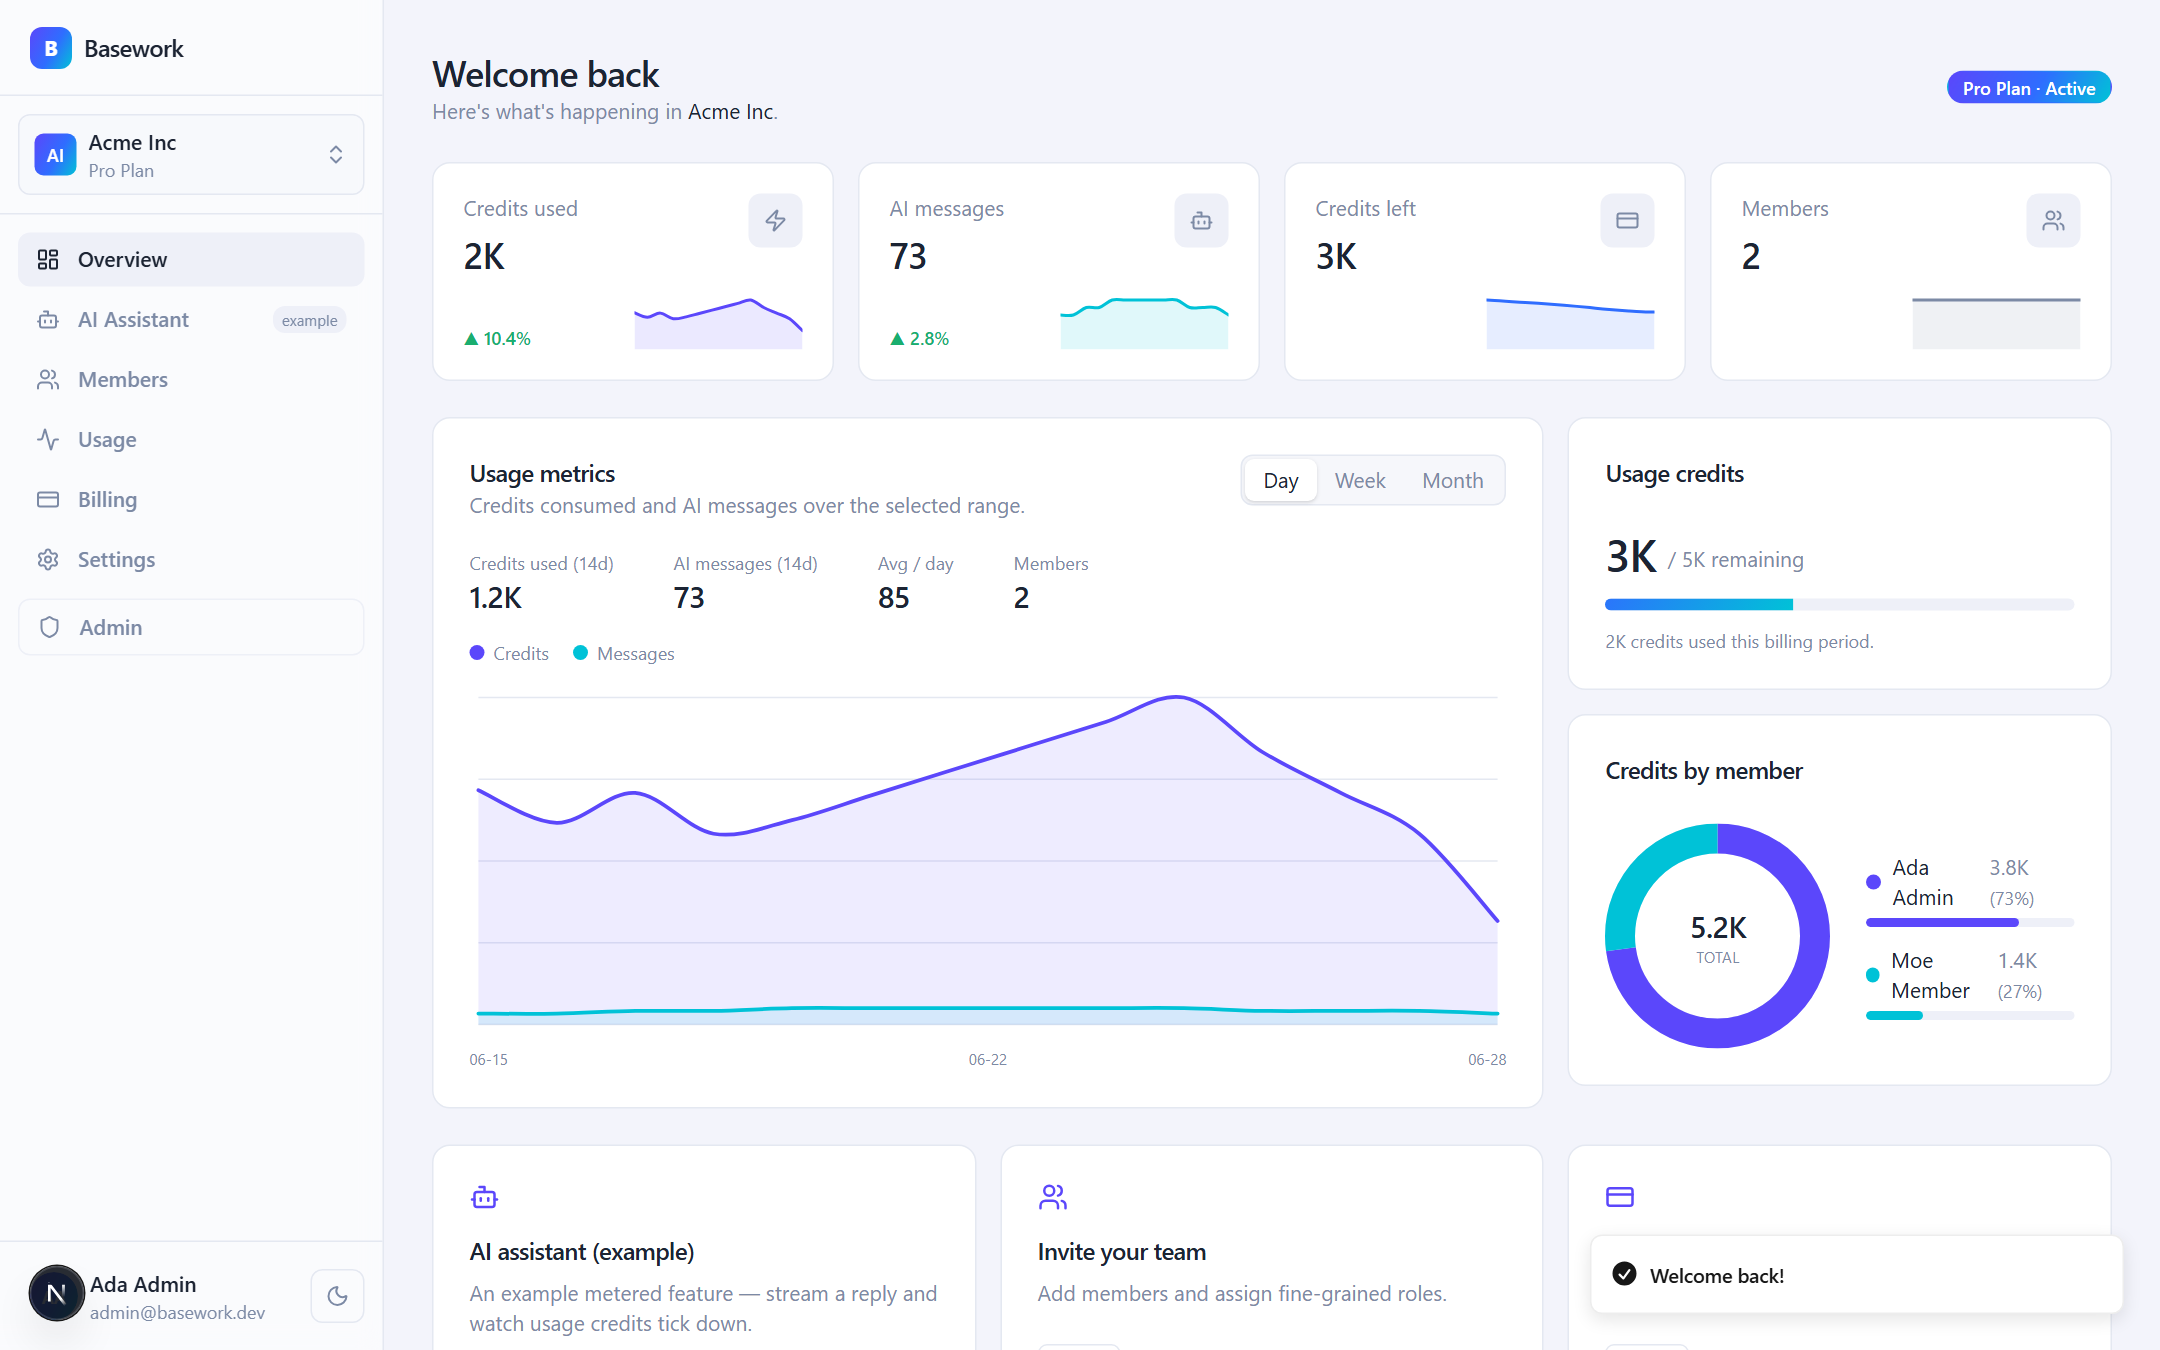Click the Pro Plan · Active badge
The height and width of the screenshot is (1350, 2160).
(2029, 88)
